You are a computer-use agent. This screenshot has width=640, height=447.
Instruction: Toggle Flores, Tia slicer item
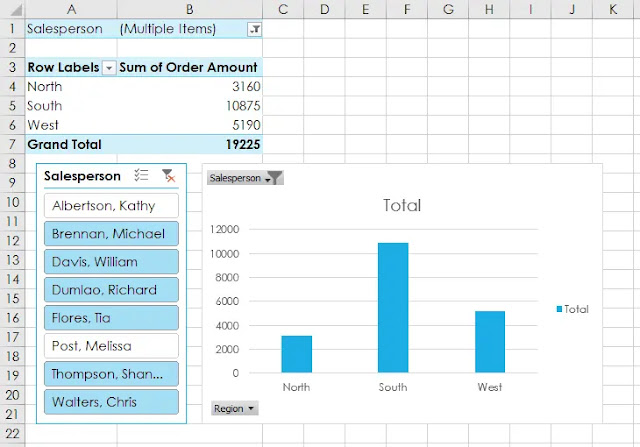tap(111, 318)
